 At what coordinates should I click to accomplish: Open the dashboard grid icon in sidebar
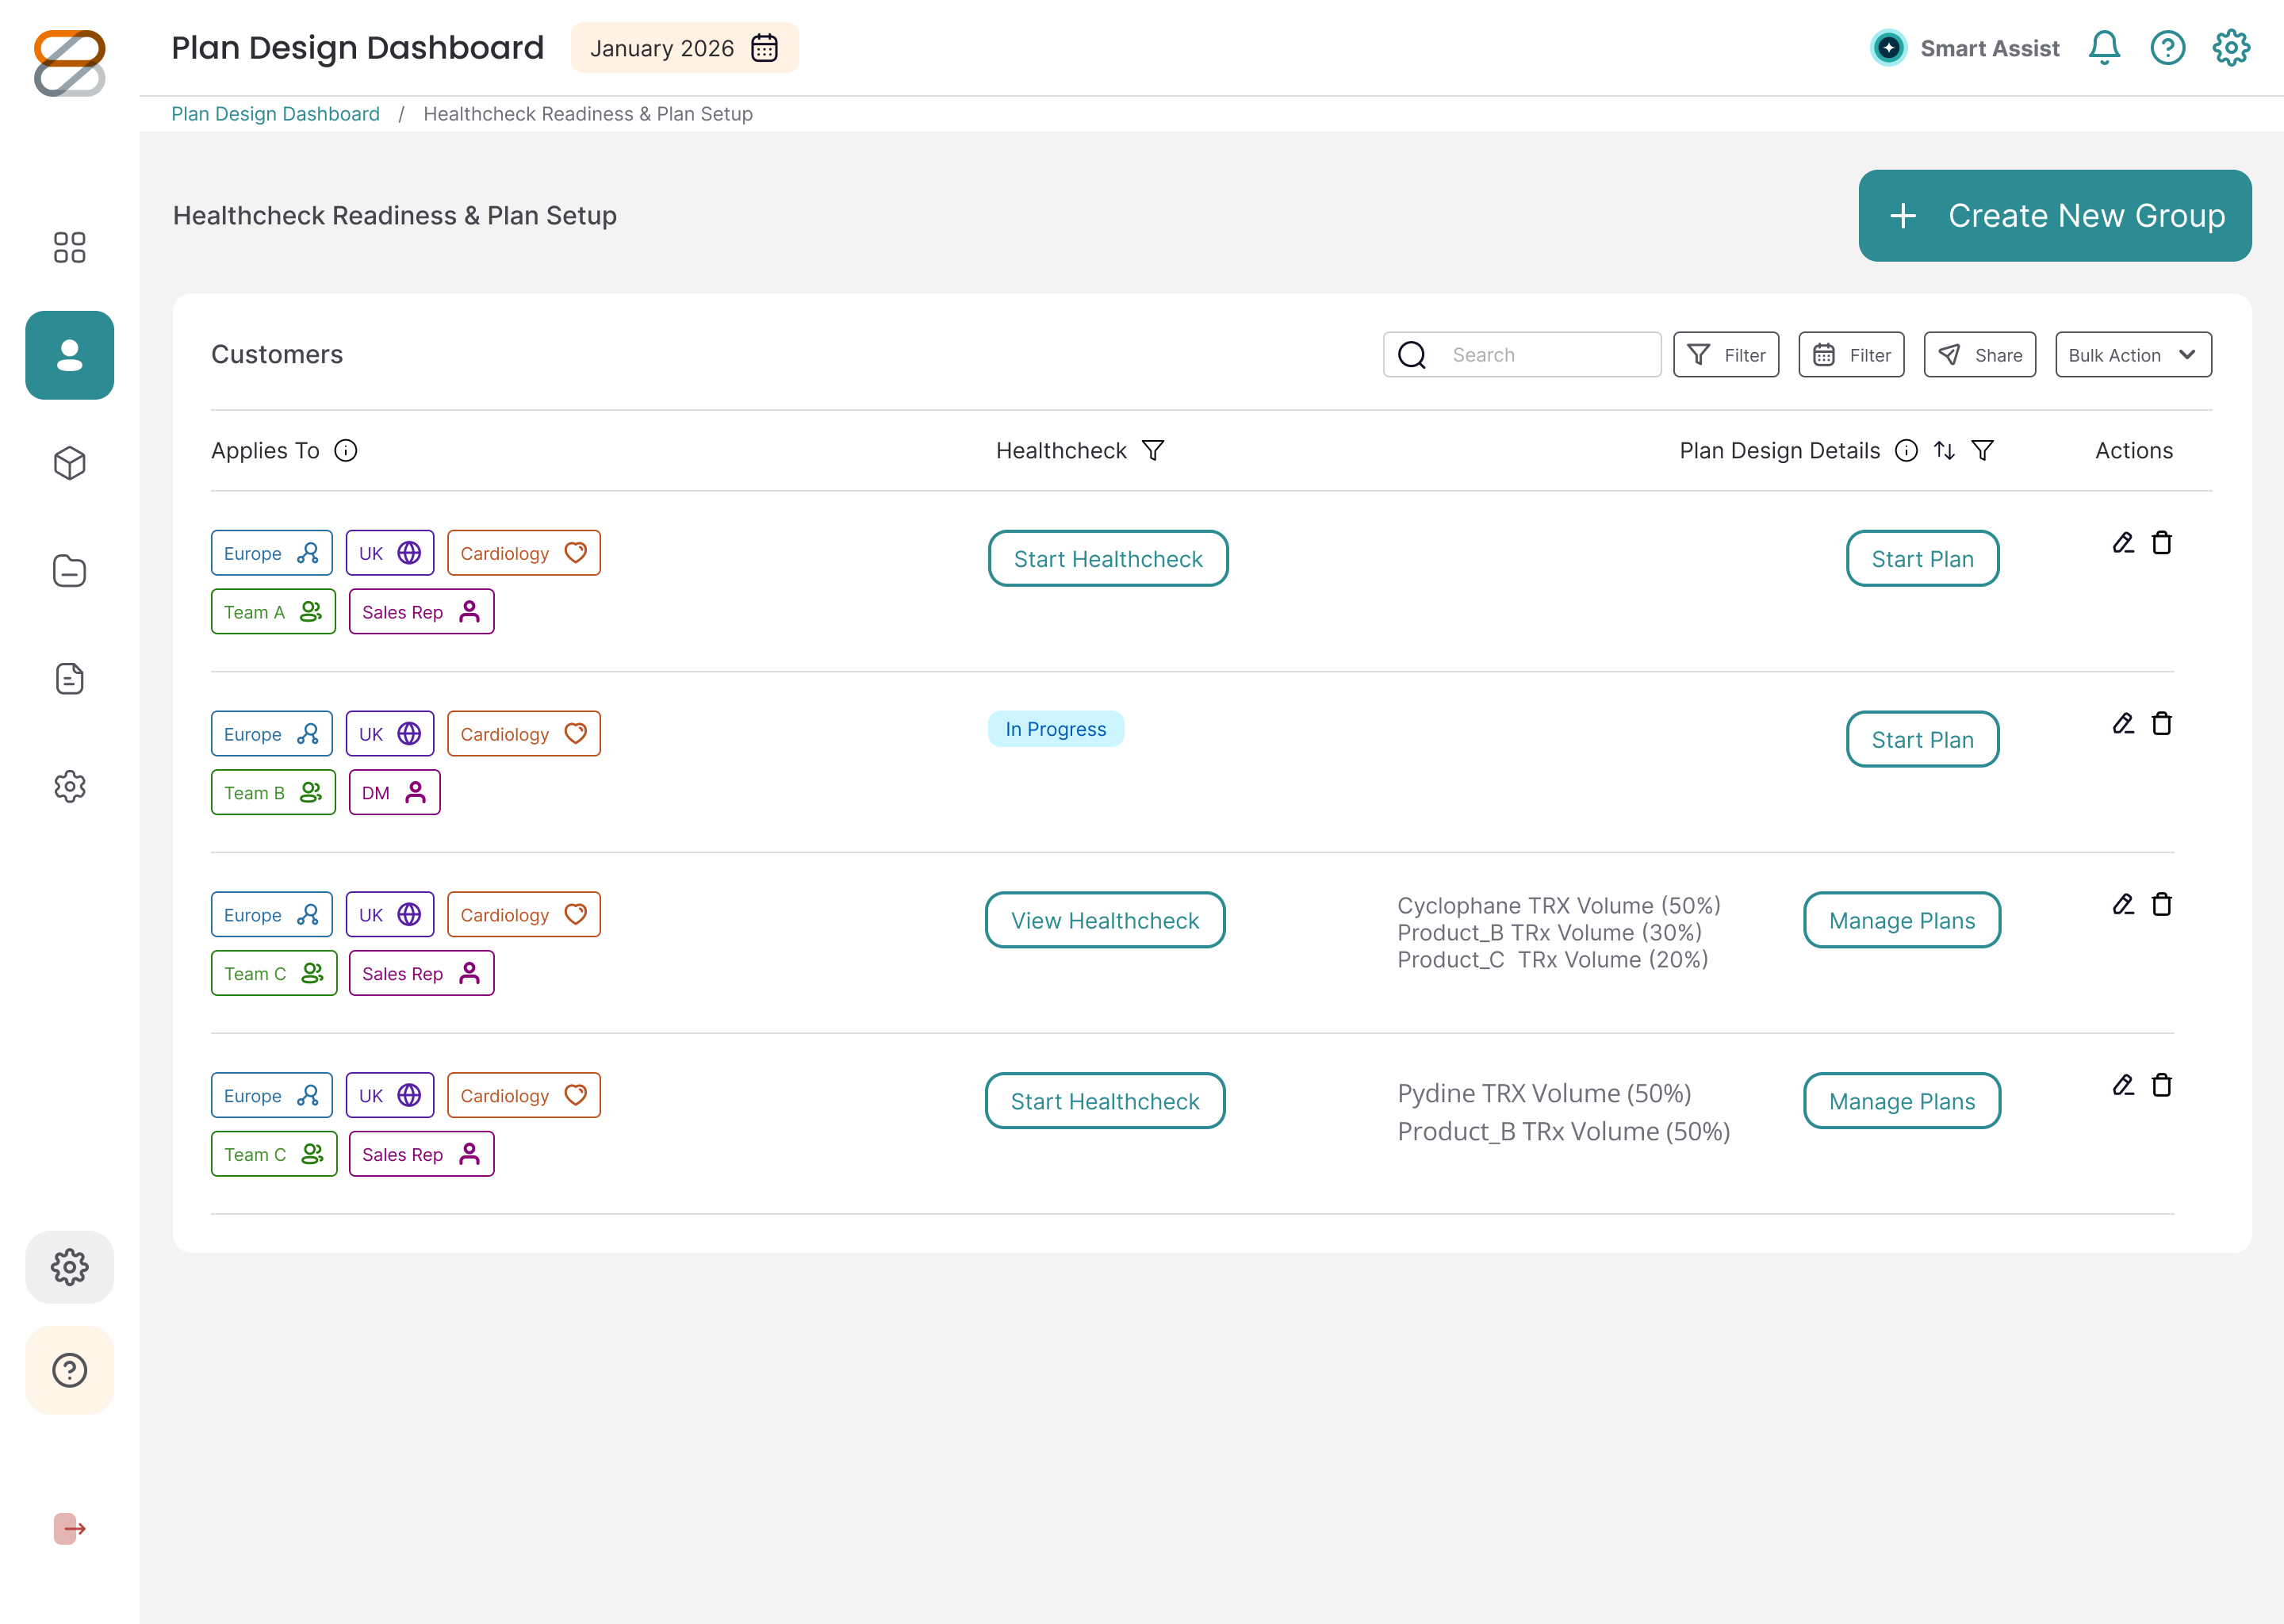pyautogui.click(x=69, y=247)
